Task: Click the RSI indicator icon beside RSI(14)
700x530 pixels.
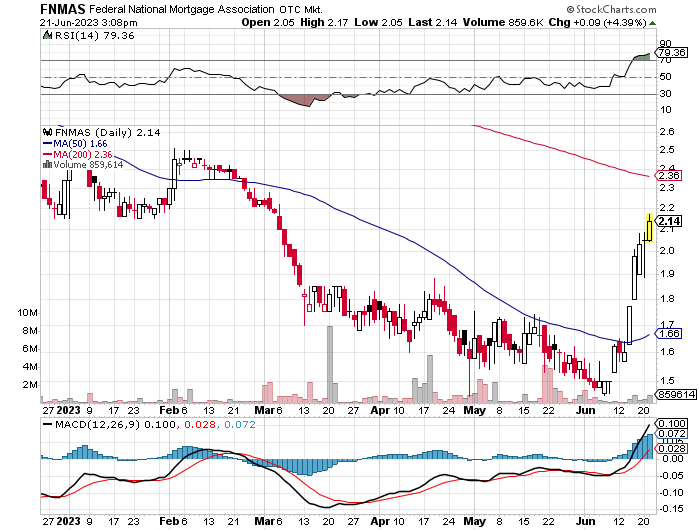Action: pyautogui.click(x=47, y=35)
